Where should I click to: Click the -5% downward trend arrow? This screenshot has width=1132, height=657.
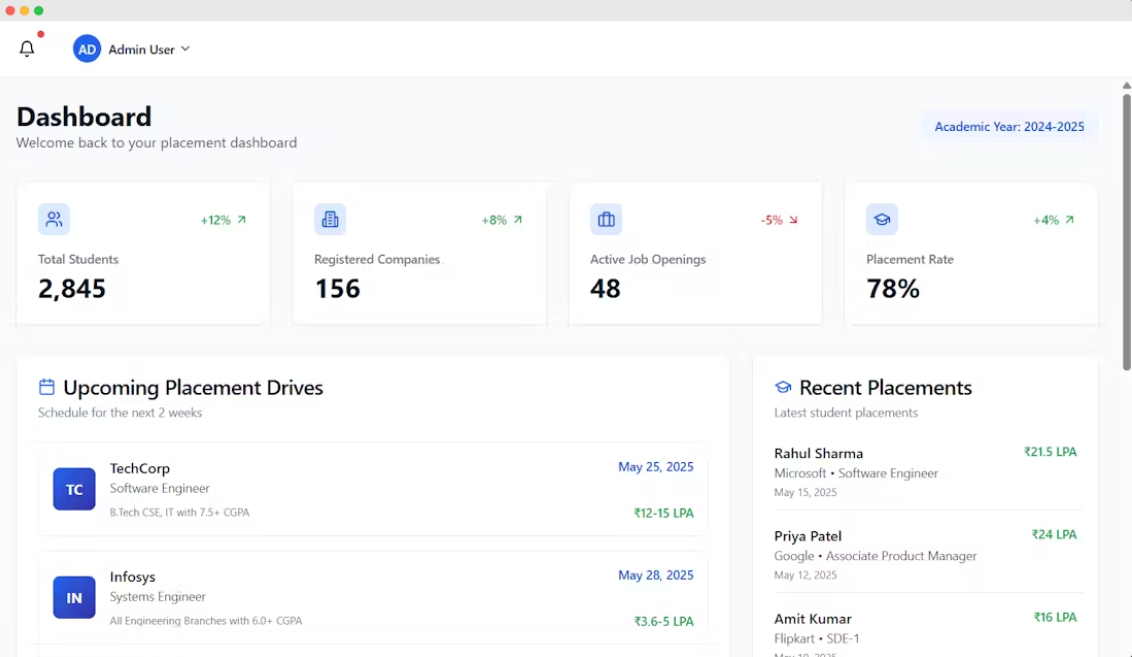(x=793, y=219)
